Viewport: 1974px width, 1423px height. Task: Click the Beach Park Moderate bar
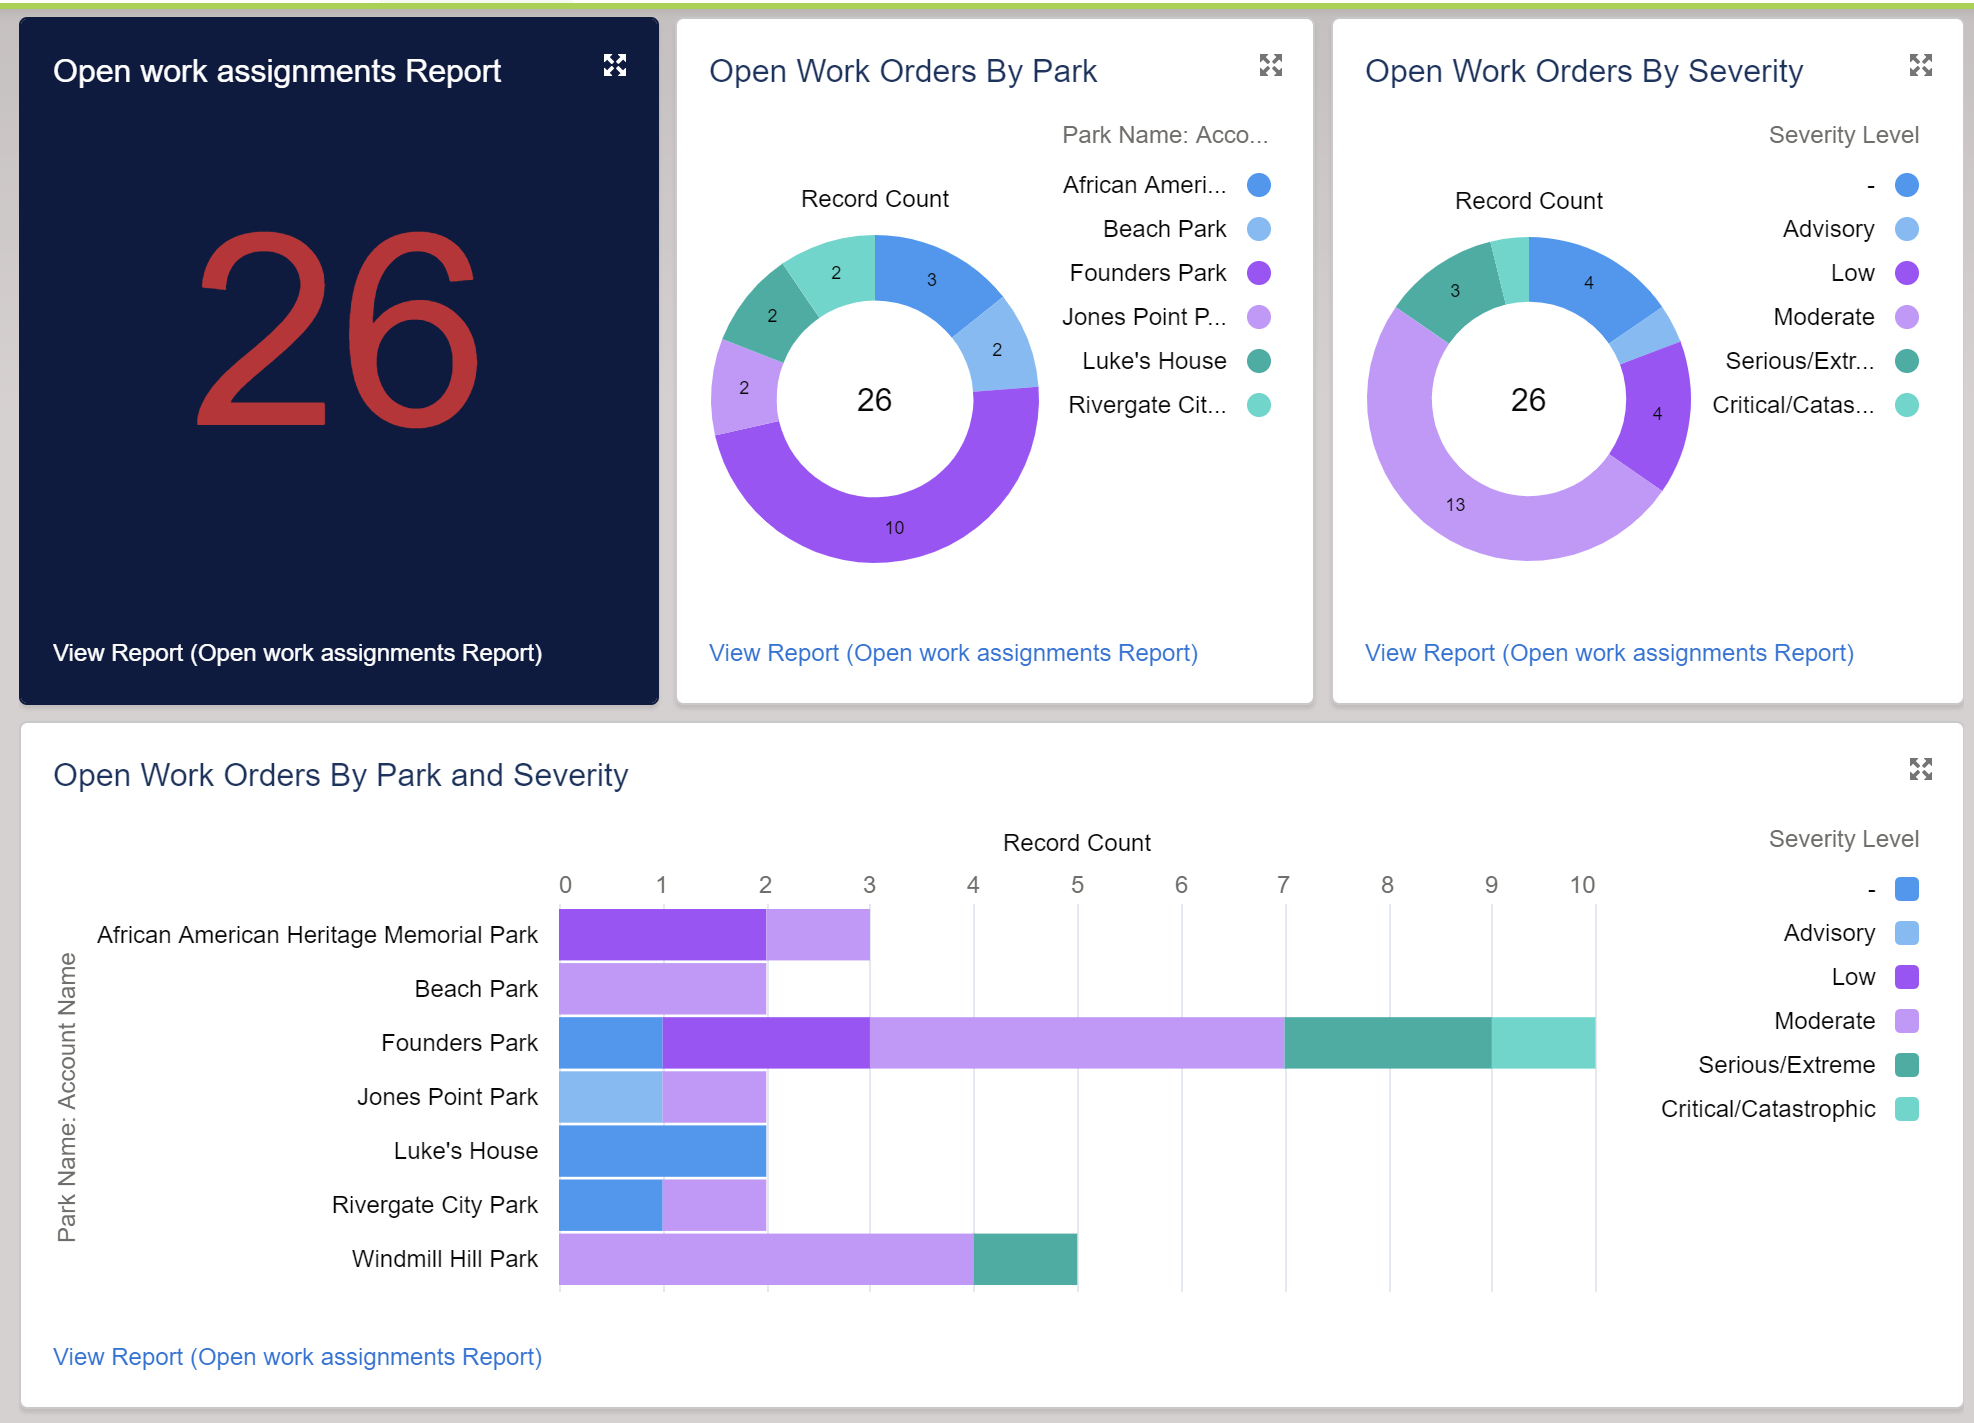663,989
